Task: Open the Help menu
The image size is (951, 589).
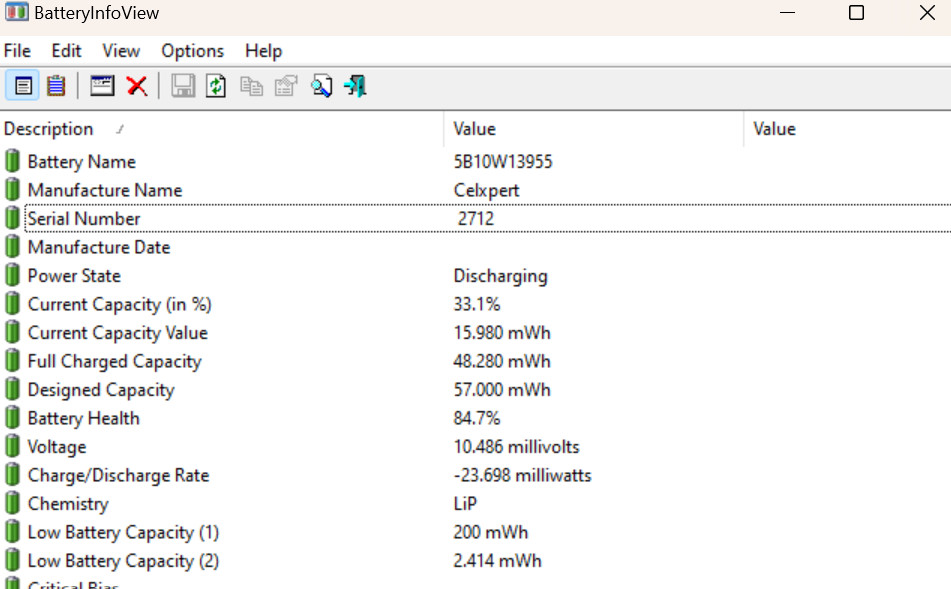Action: point(263,51)
